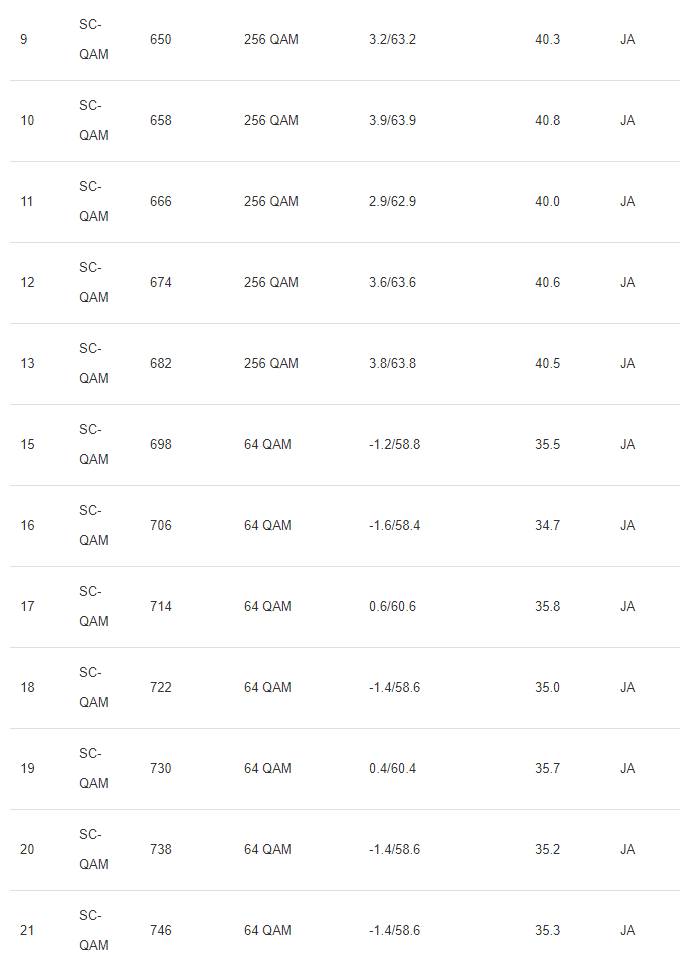Select the power reading 0.6/60.6

393,607
